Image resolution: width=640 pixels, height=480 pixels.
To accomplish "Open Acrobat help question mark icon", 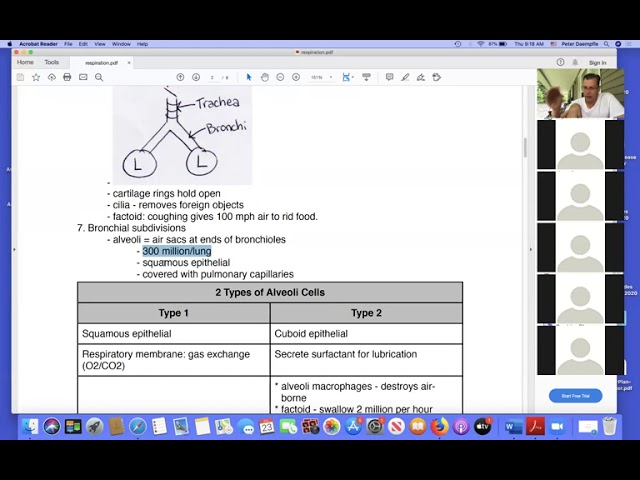I will tap(560, 62).
